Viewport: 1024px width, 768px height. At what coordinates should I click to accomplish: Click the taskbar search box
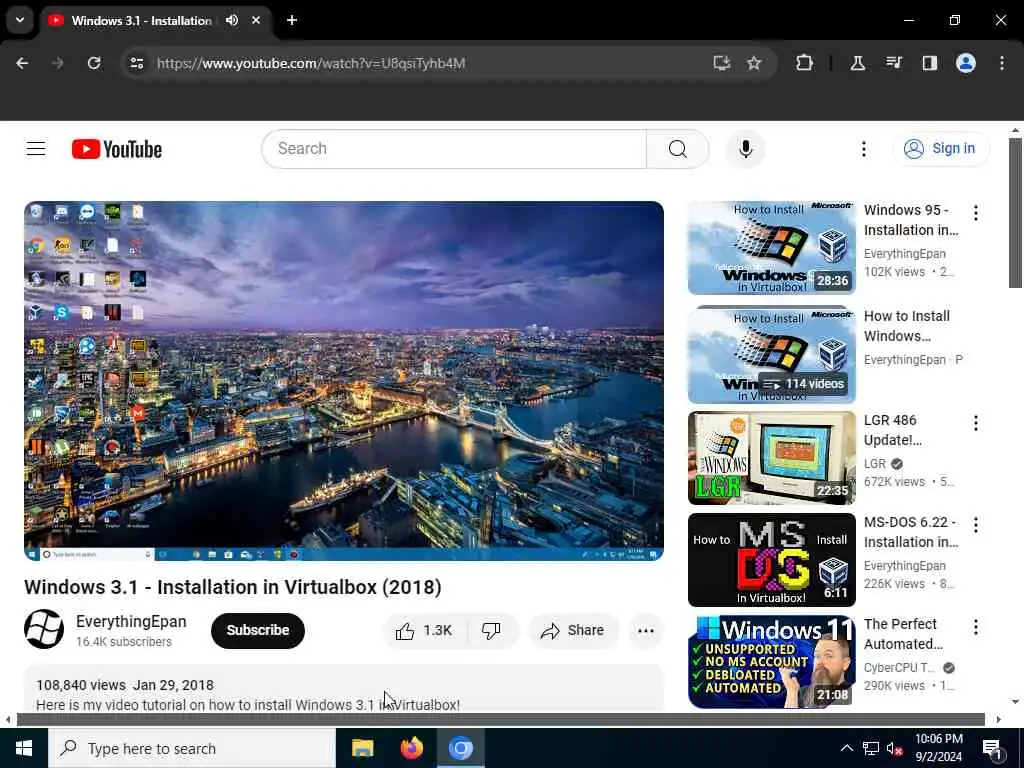[x=192, y=748]
